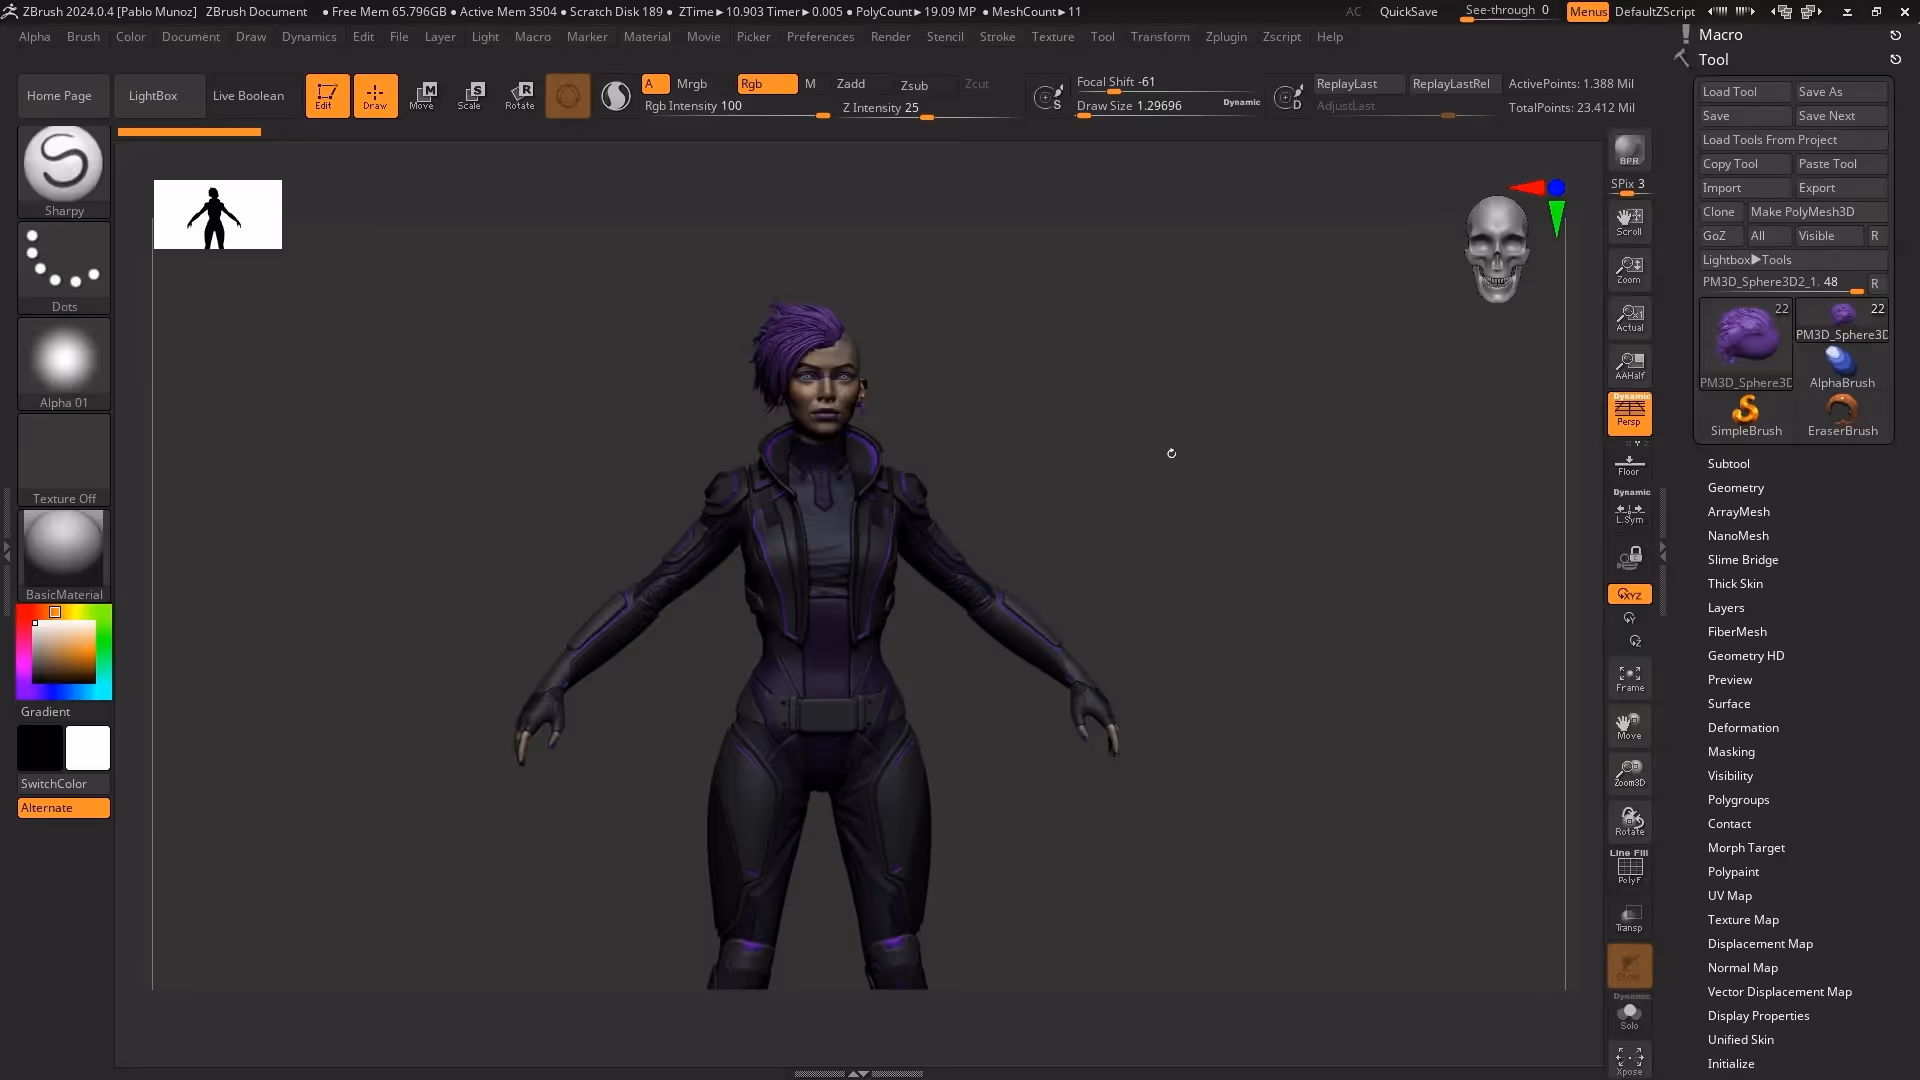Open the Alpha 01 selector
1920x1080 pixels.
click(x=64, y=363)
